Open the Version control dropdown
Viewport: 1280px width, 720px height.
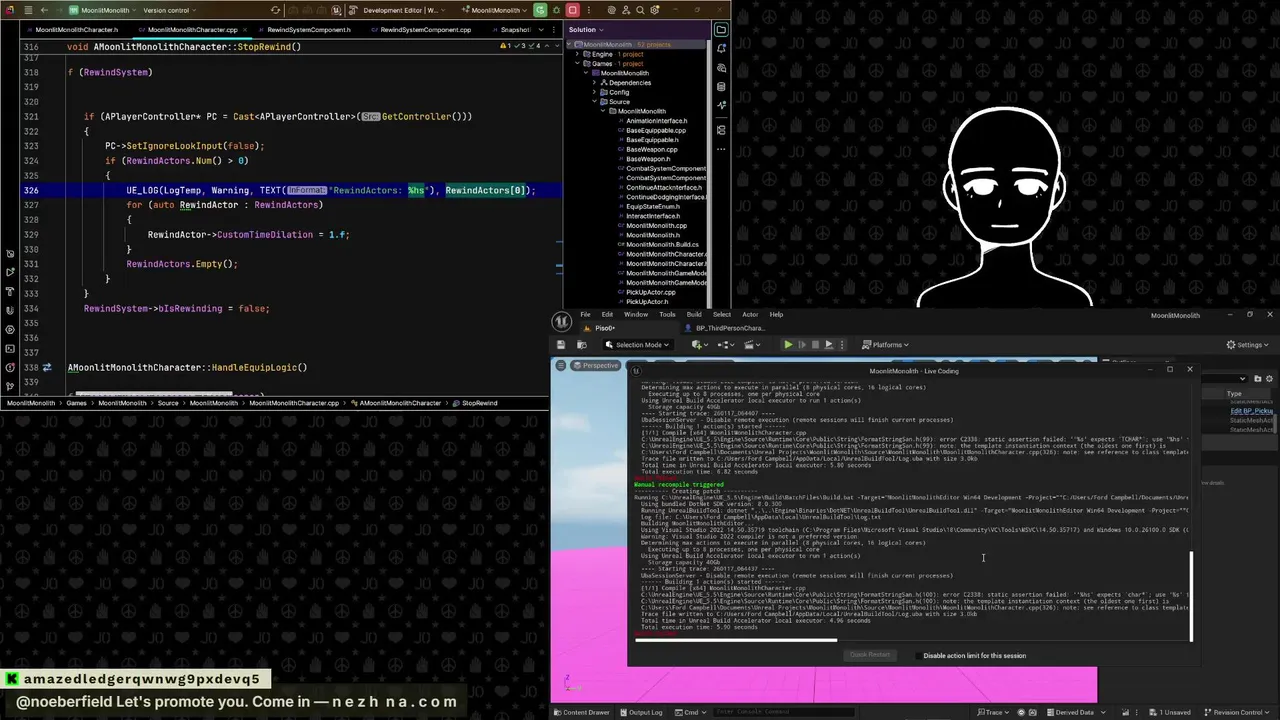click(170, 10)
